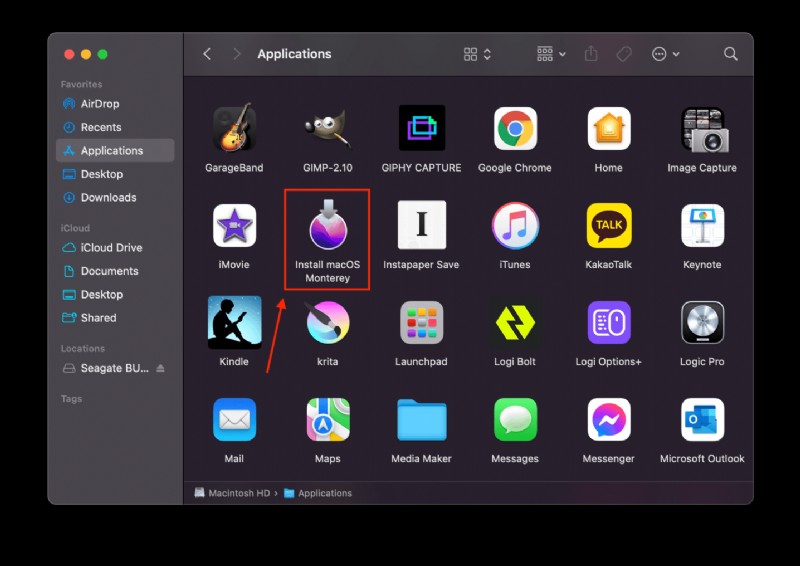Click the Share toolbar button
The image size is (800, 566).
point(591,54)
